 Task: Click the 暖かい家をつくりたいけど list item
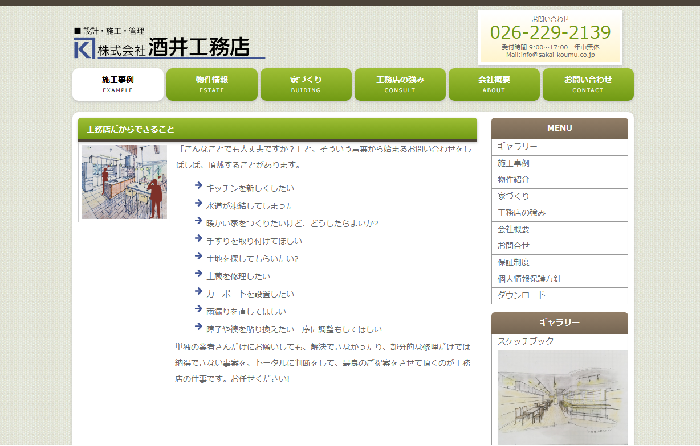292,223
